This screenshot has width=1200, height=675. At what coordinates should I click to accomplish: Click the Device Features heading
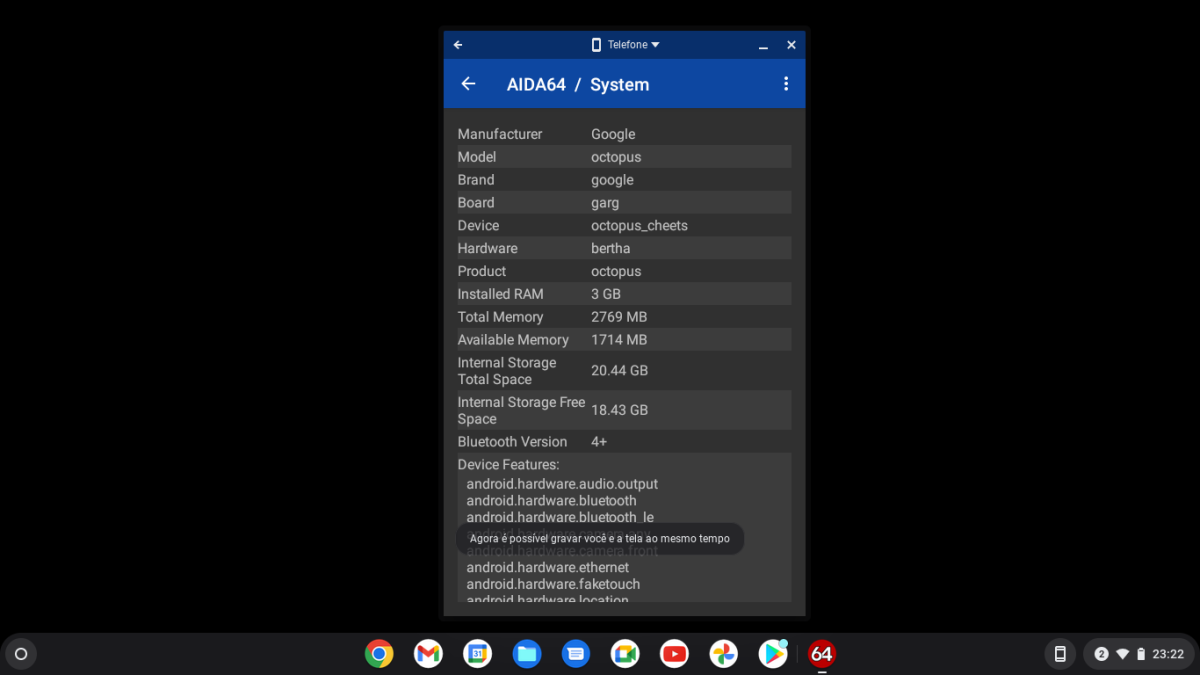(x=508, y=465)
